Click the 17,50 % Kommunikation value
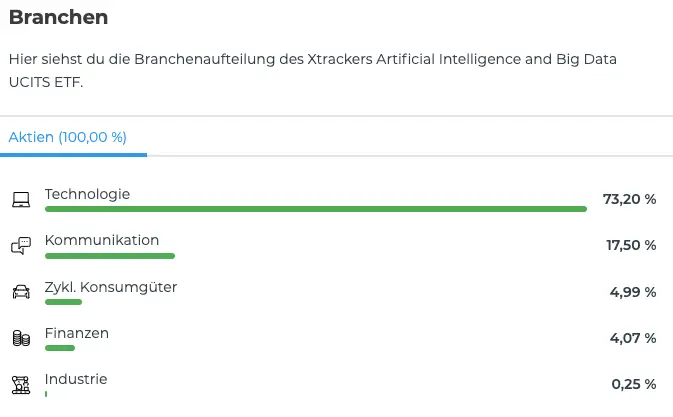673x417 pixels. click(631, 245)
